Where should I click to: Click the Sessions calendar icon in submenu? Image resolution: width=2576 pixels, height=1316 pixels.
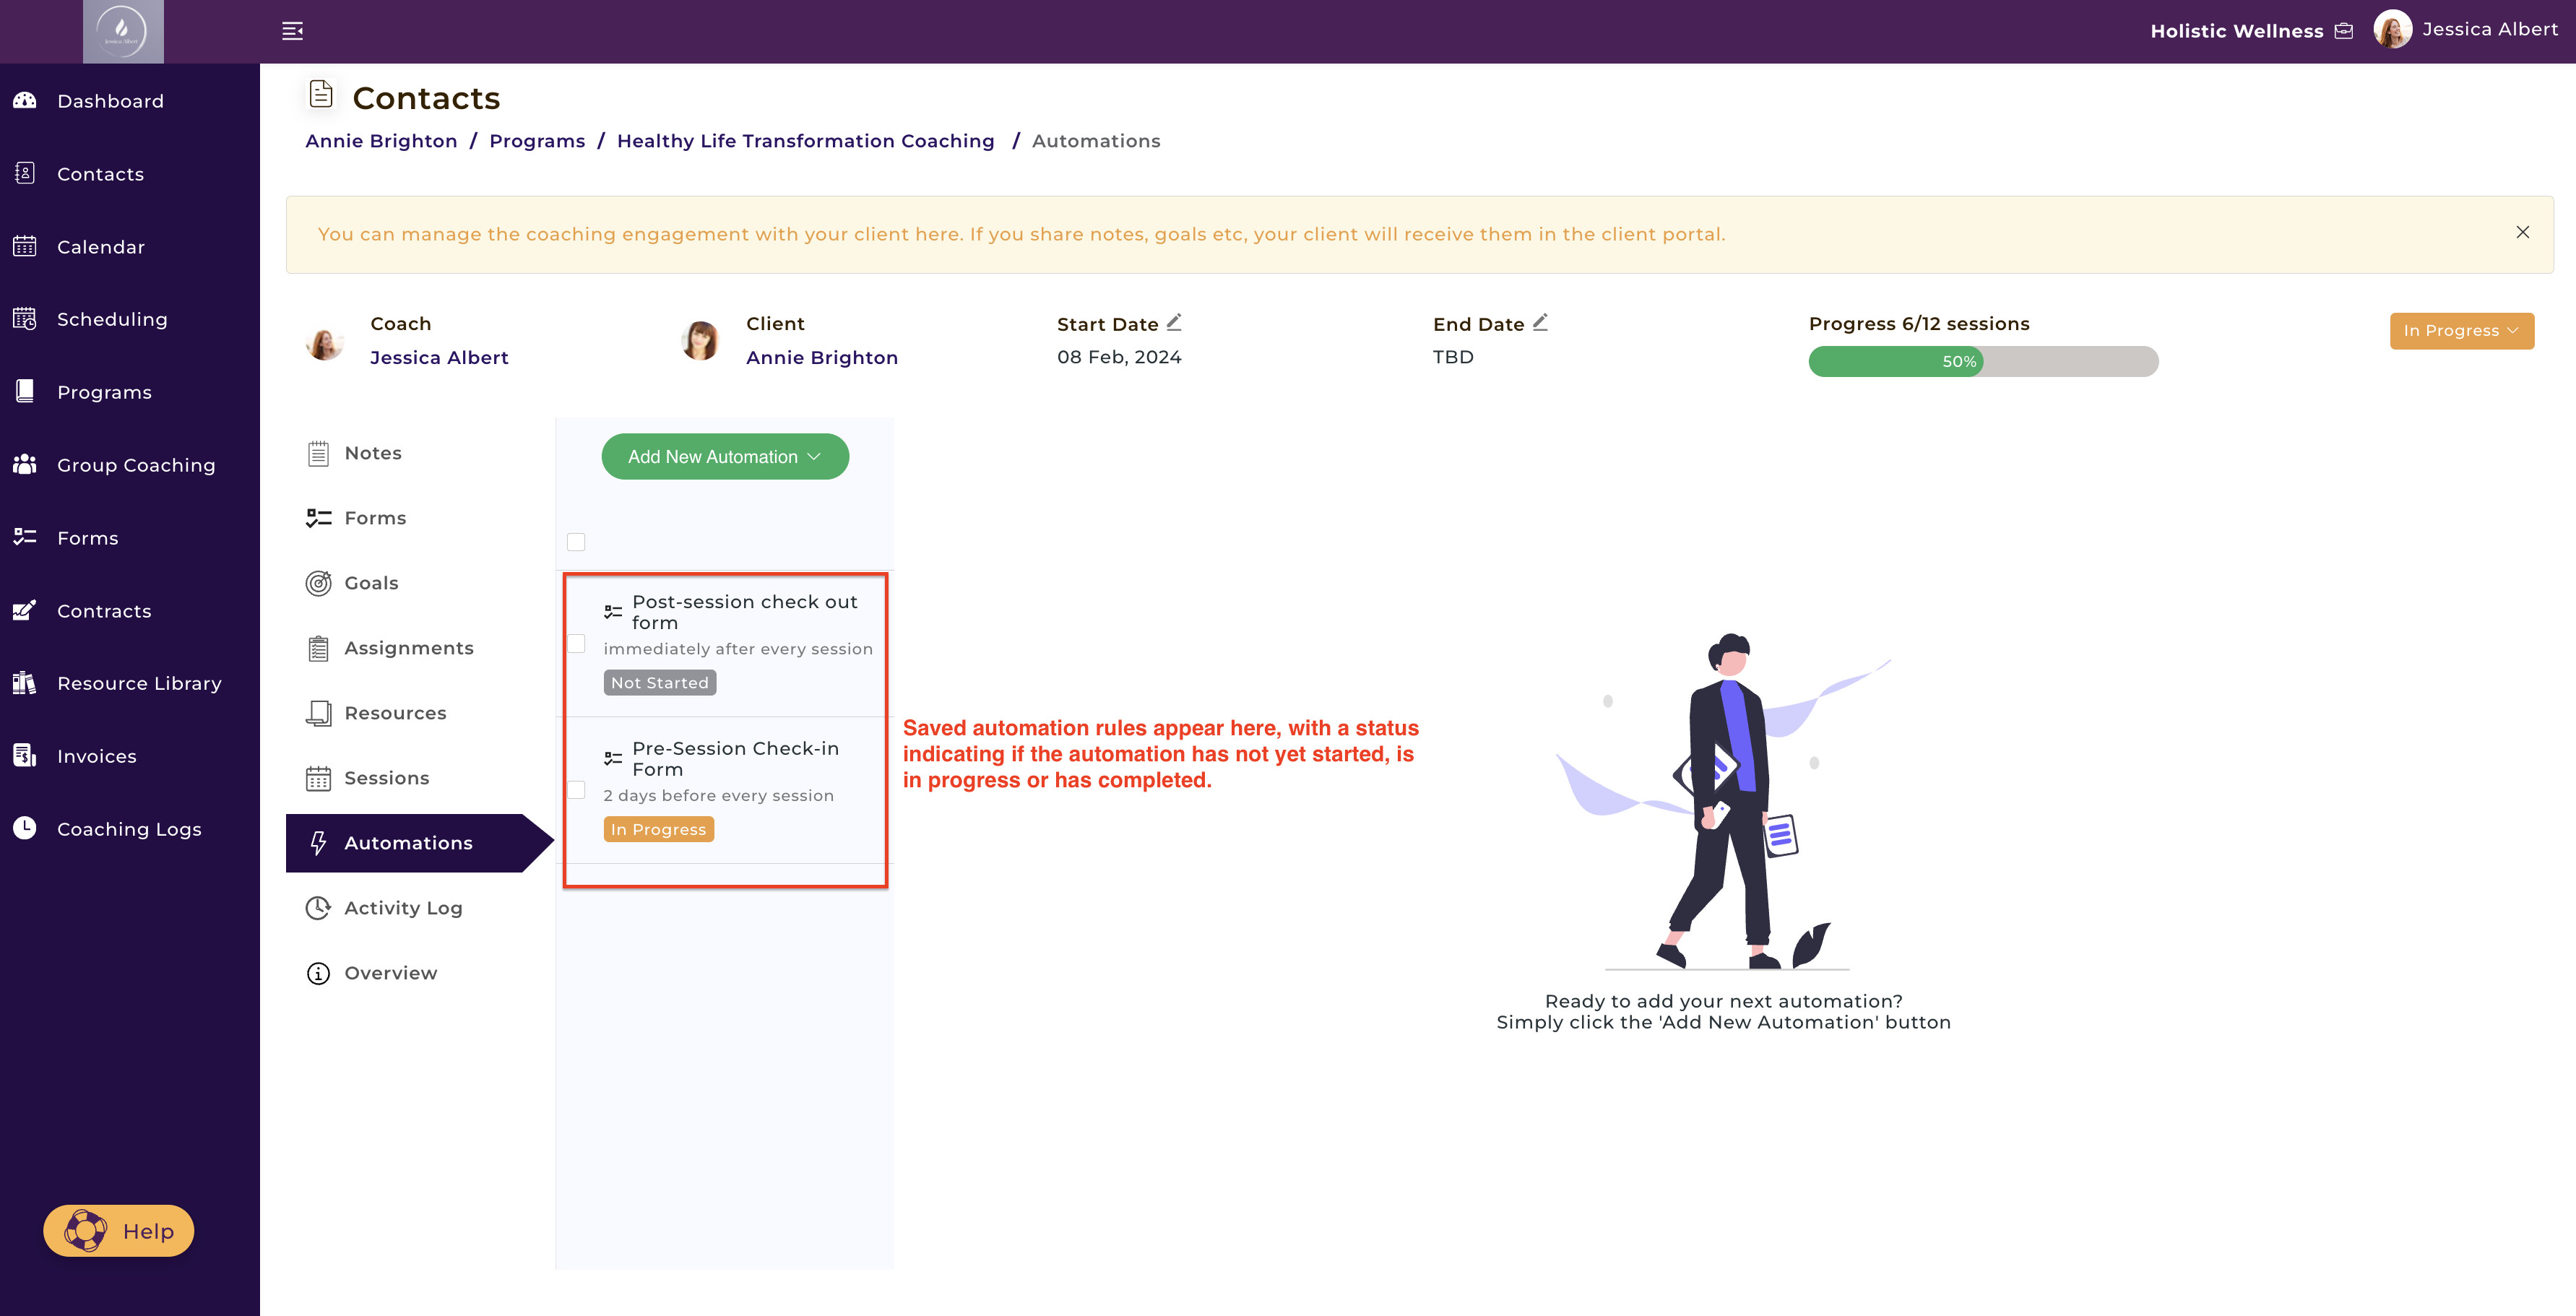pos(318,778)
